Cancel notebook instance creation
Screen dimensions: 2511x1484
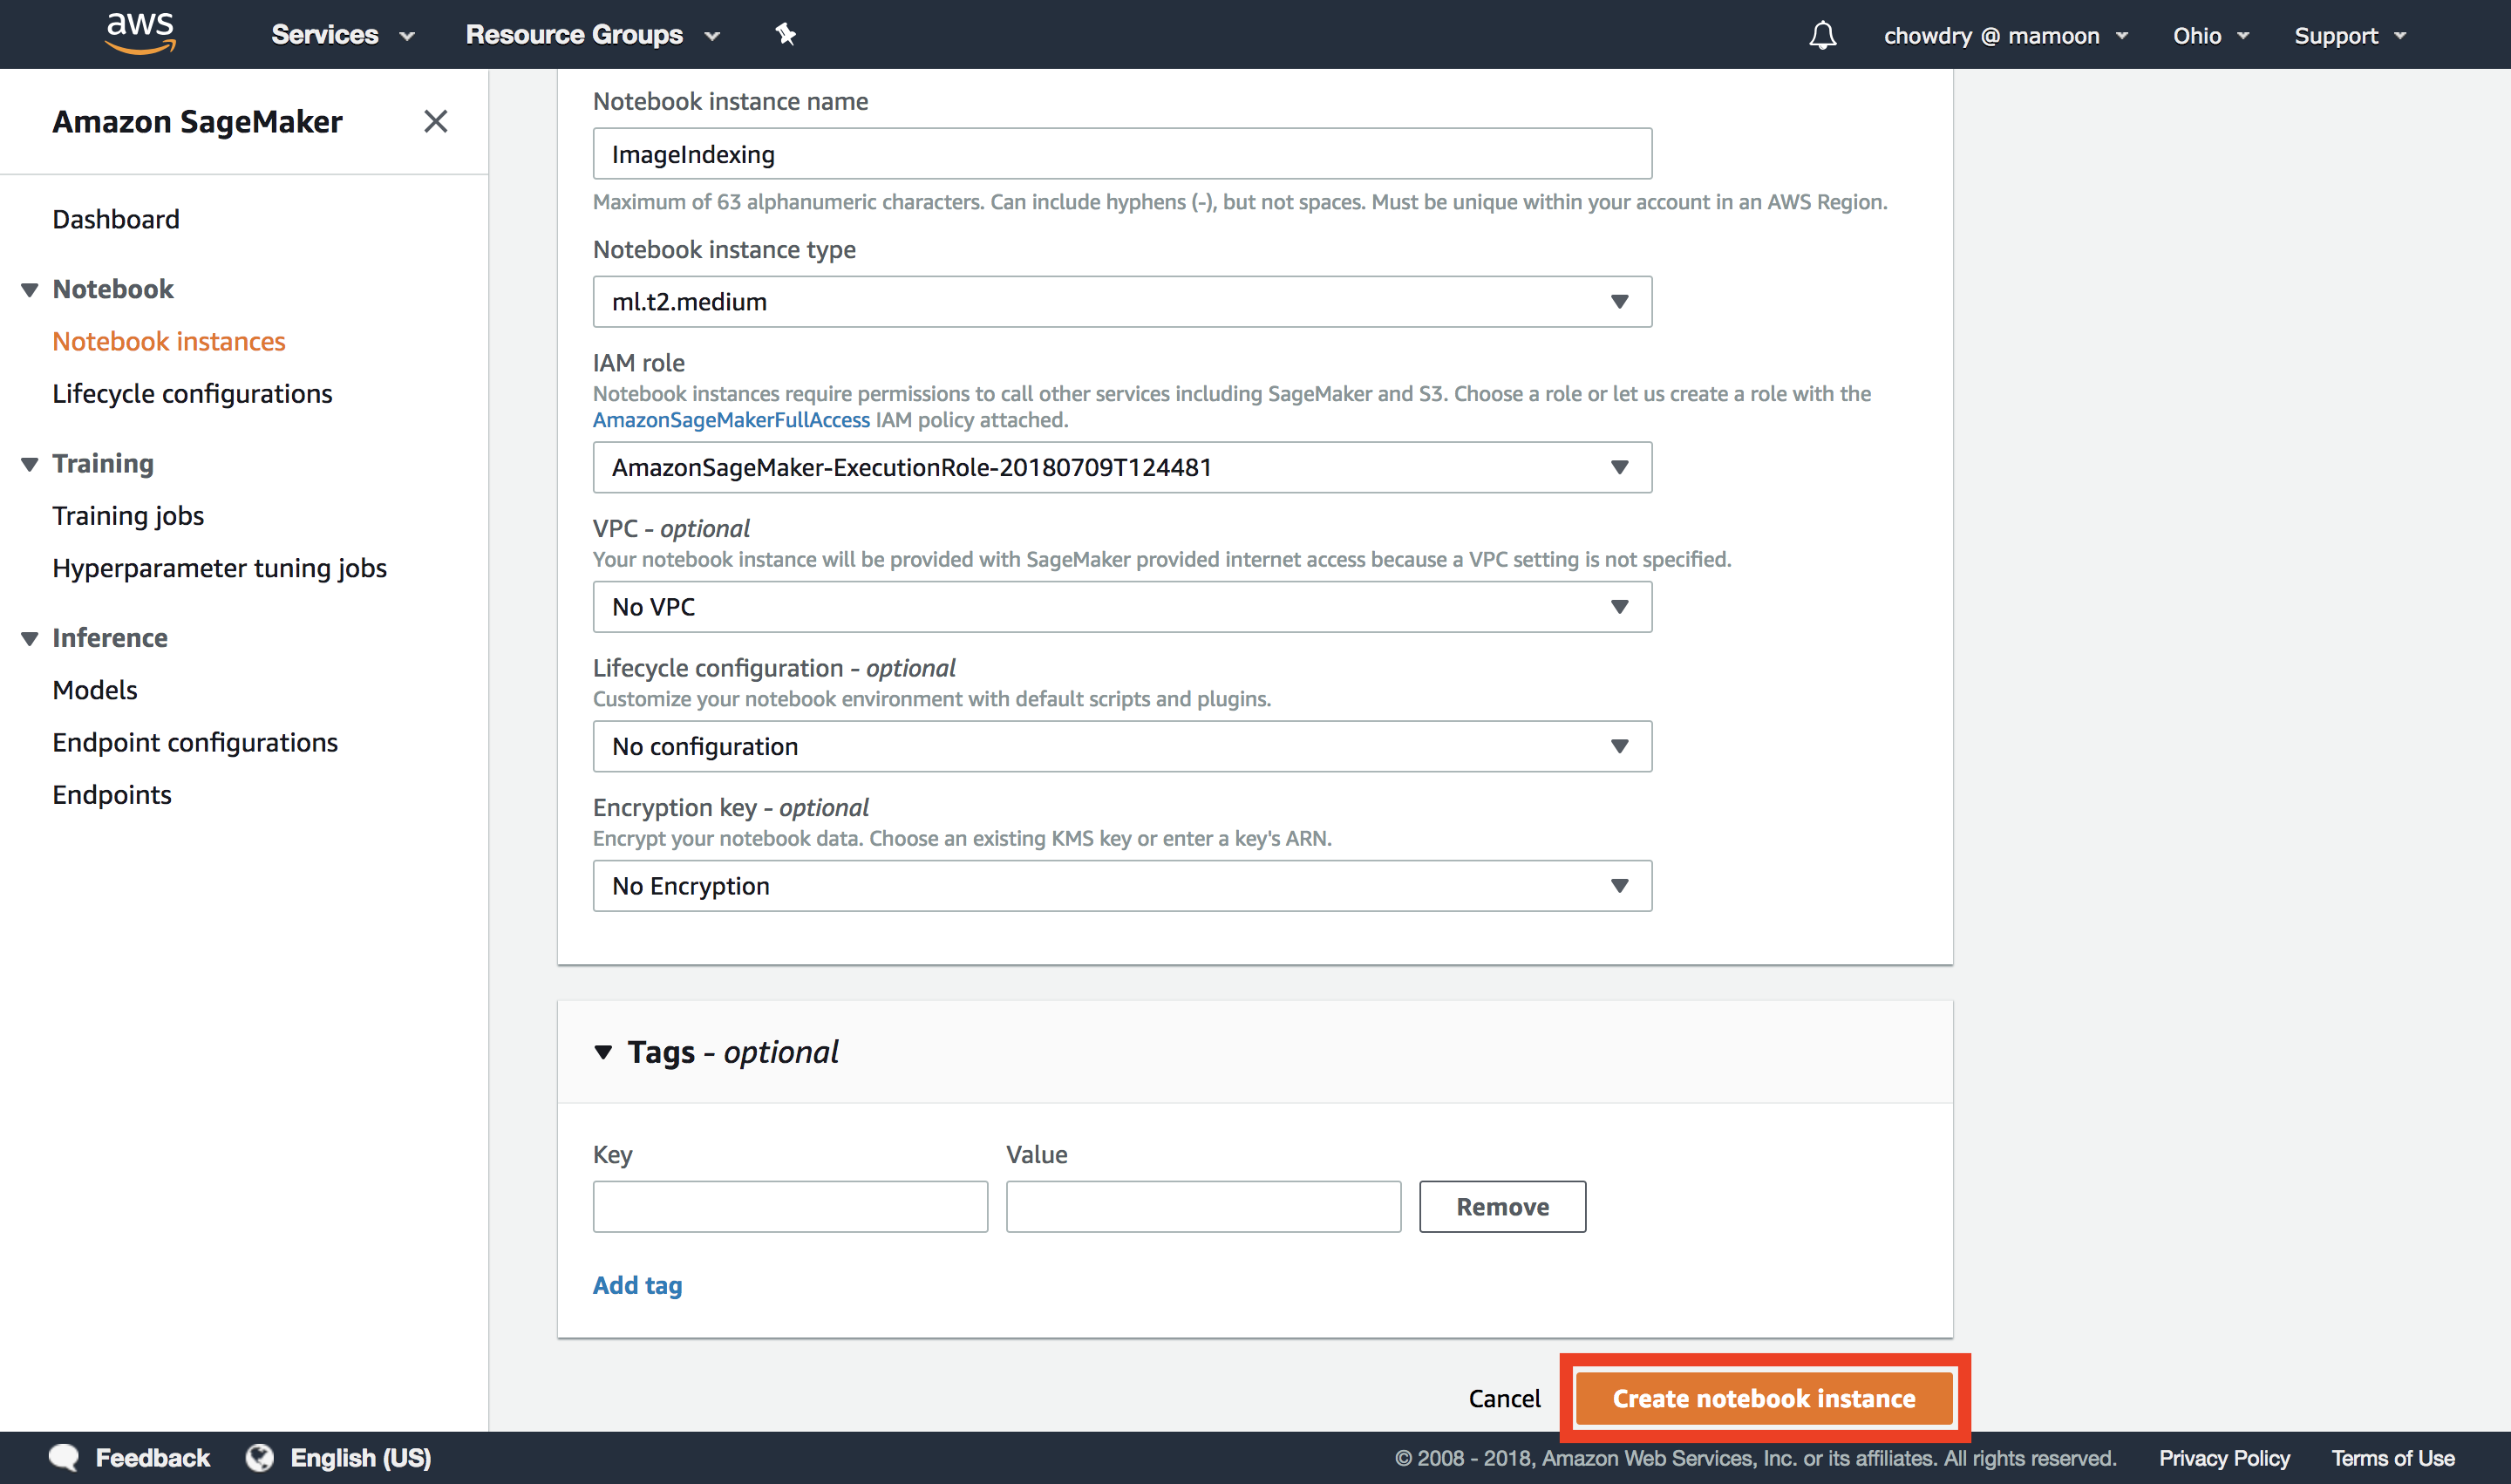(1504, 1398)
